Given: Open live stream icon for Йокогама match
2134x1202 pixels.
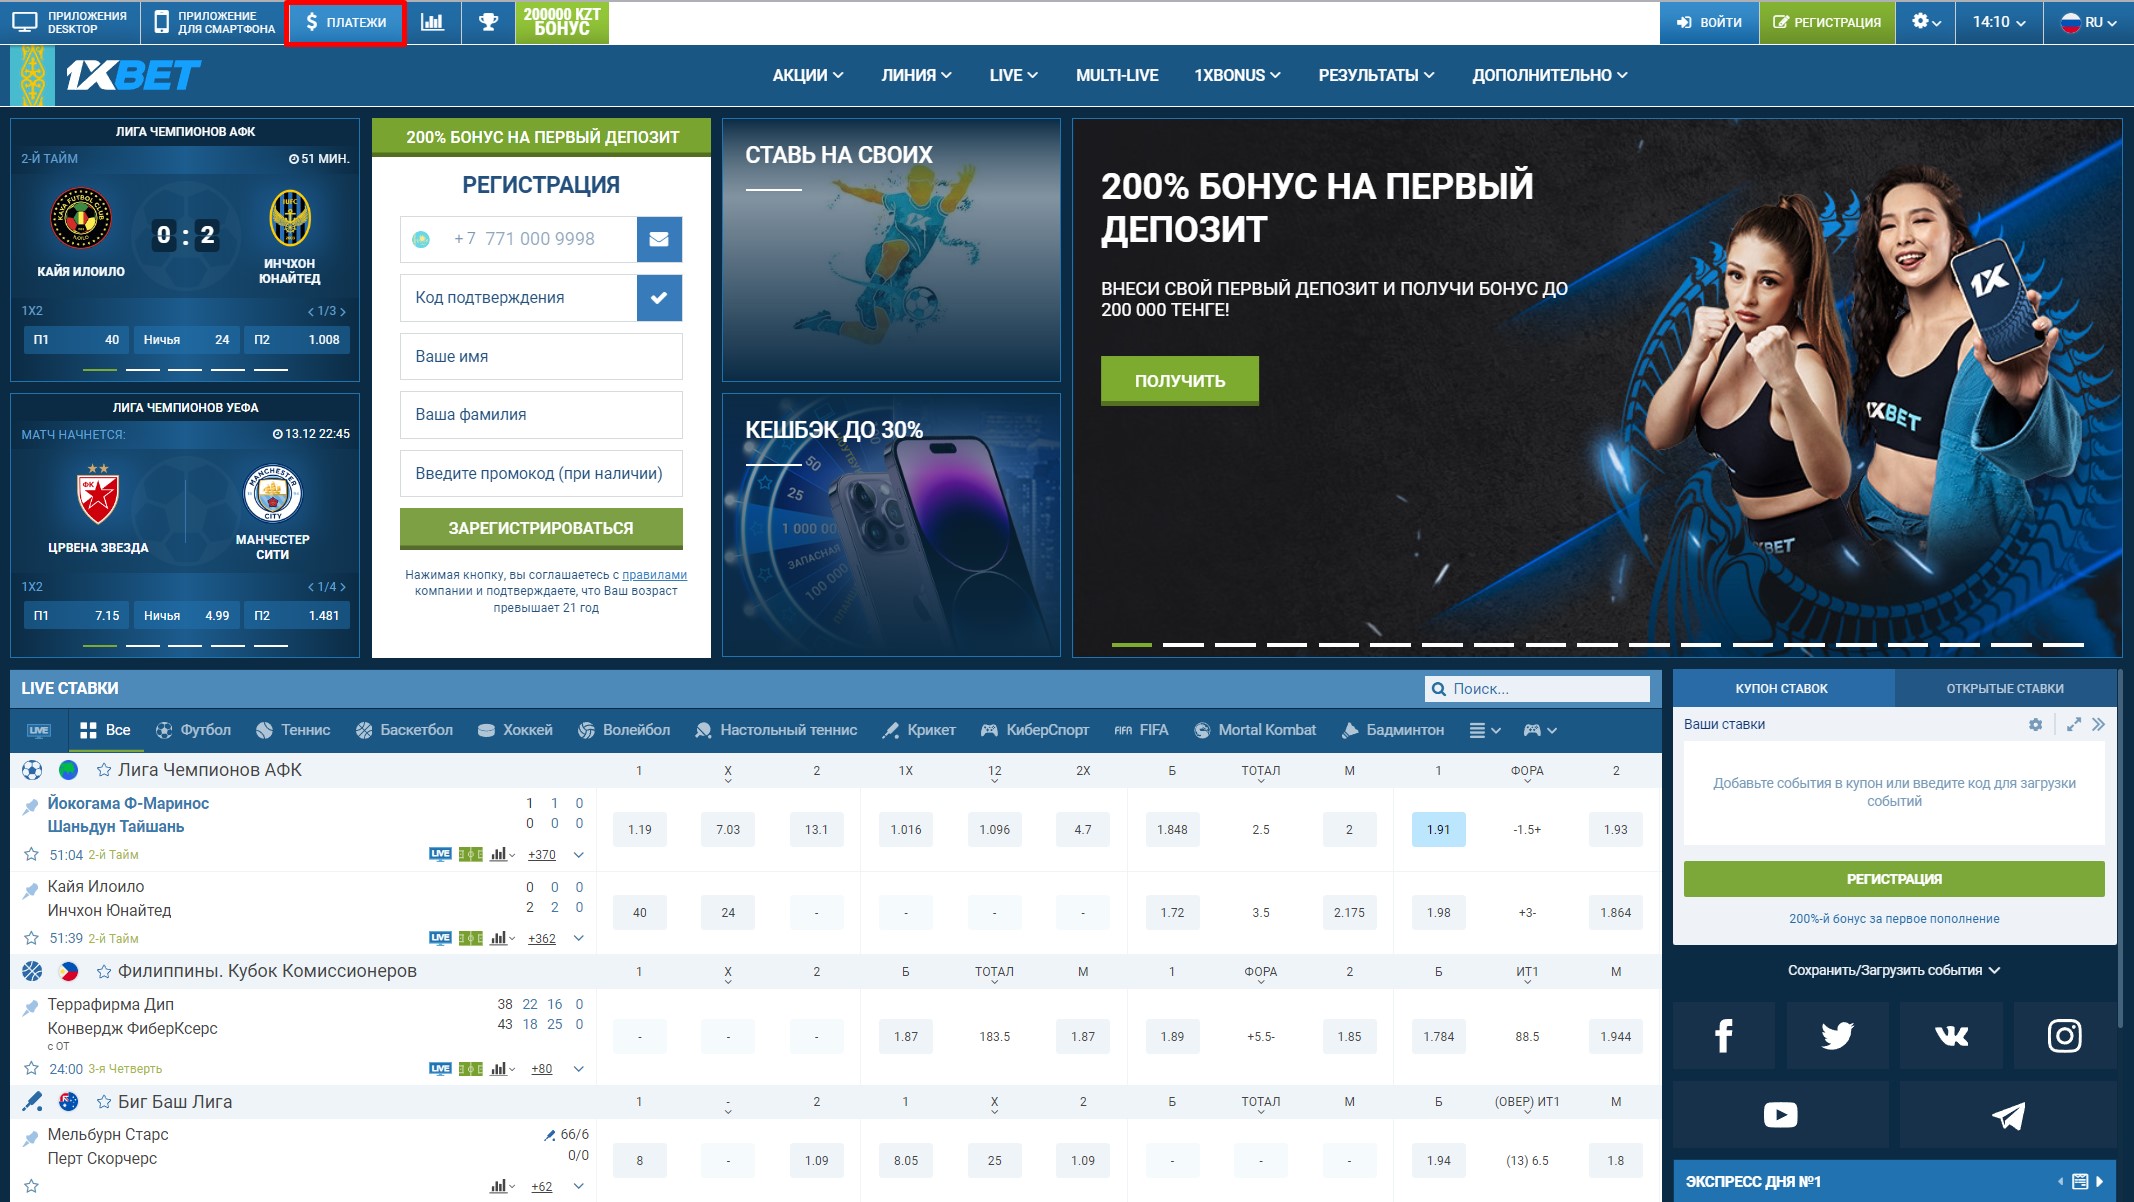Looking at the screenshot, I should tap(440, 854).
